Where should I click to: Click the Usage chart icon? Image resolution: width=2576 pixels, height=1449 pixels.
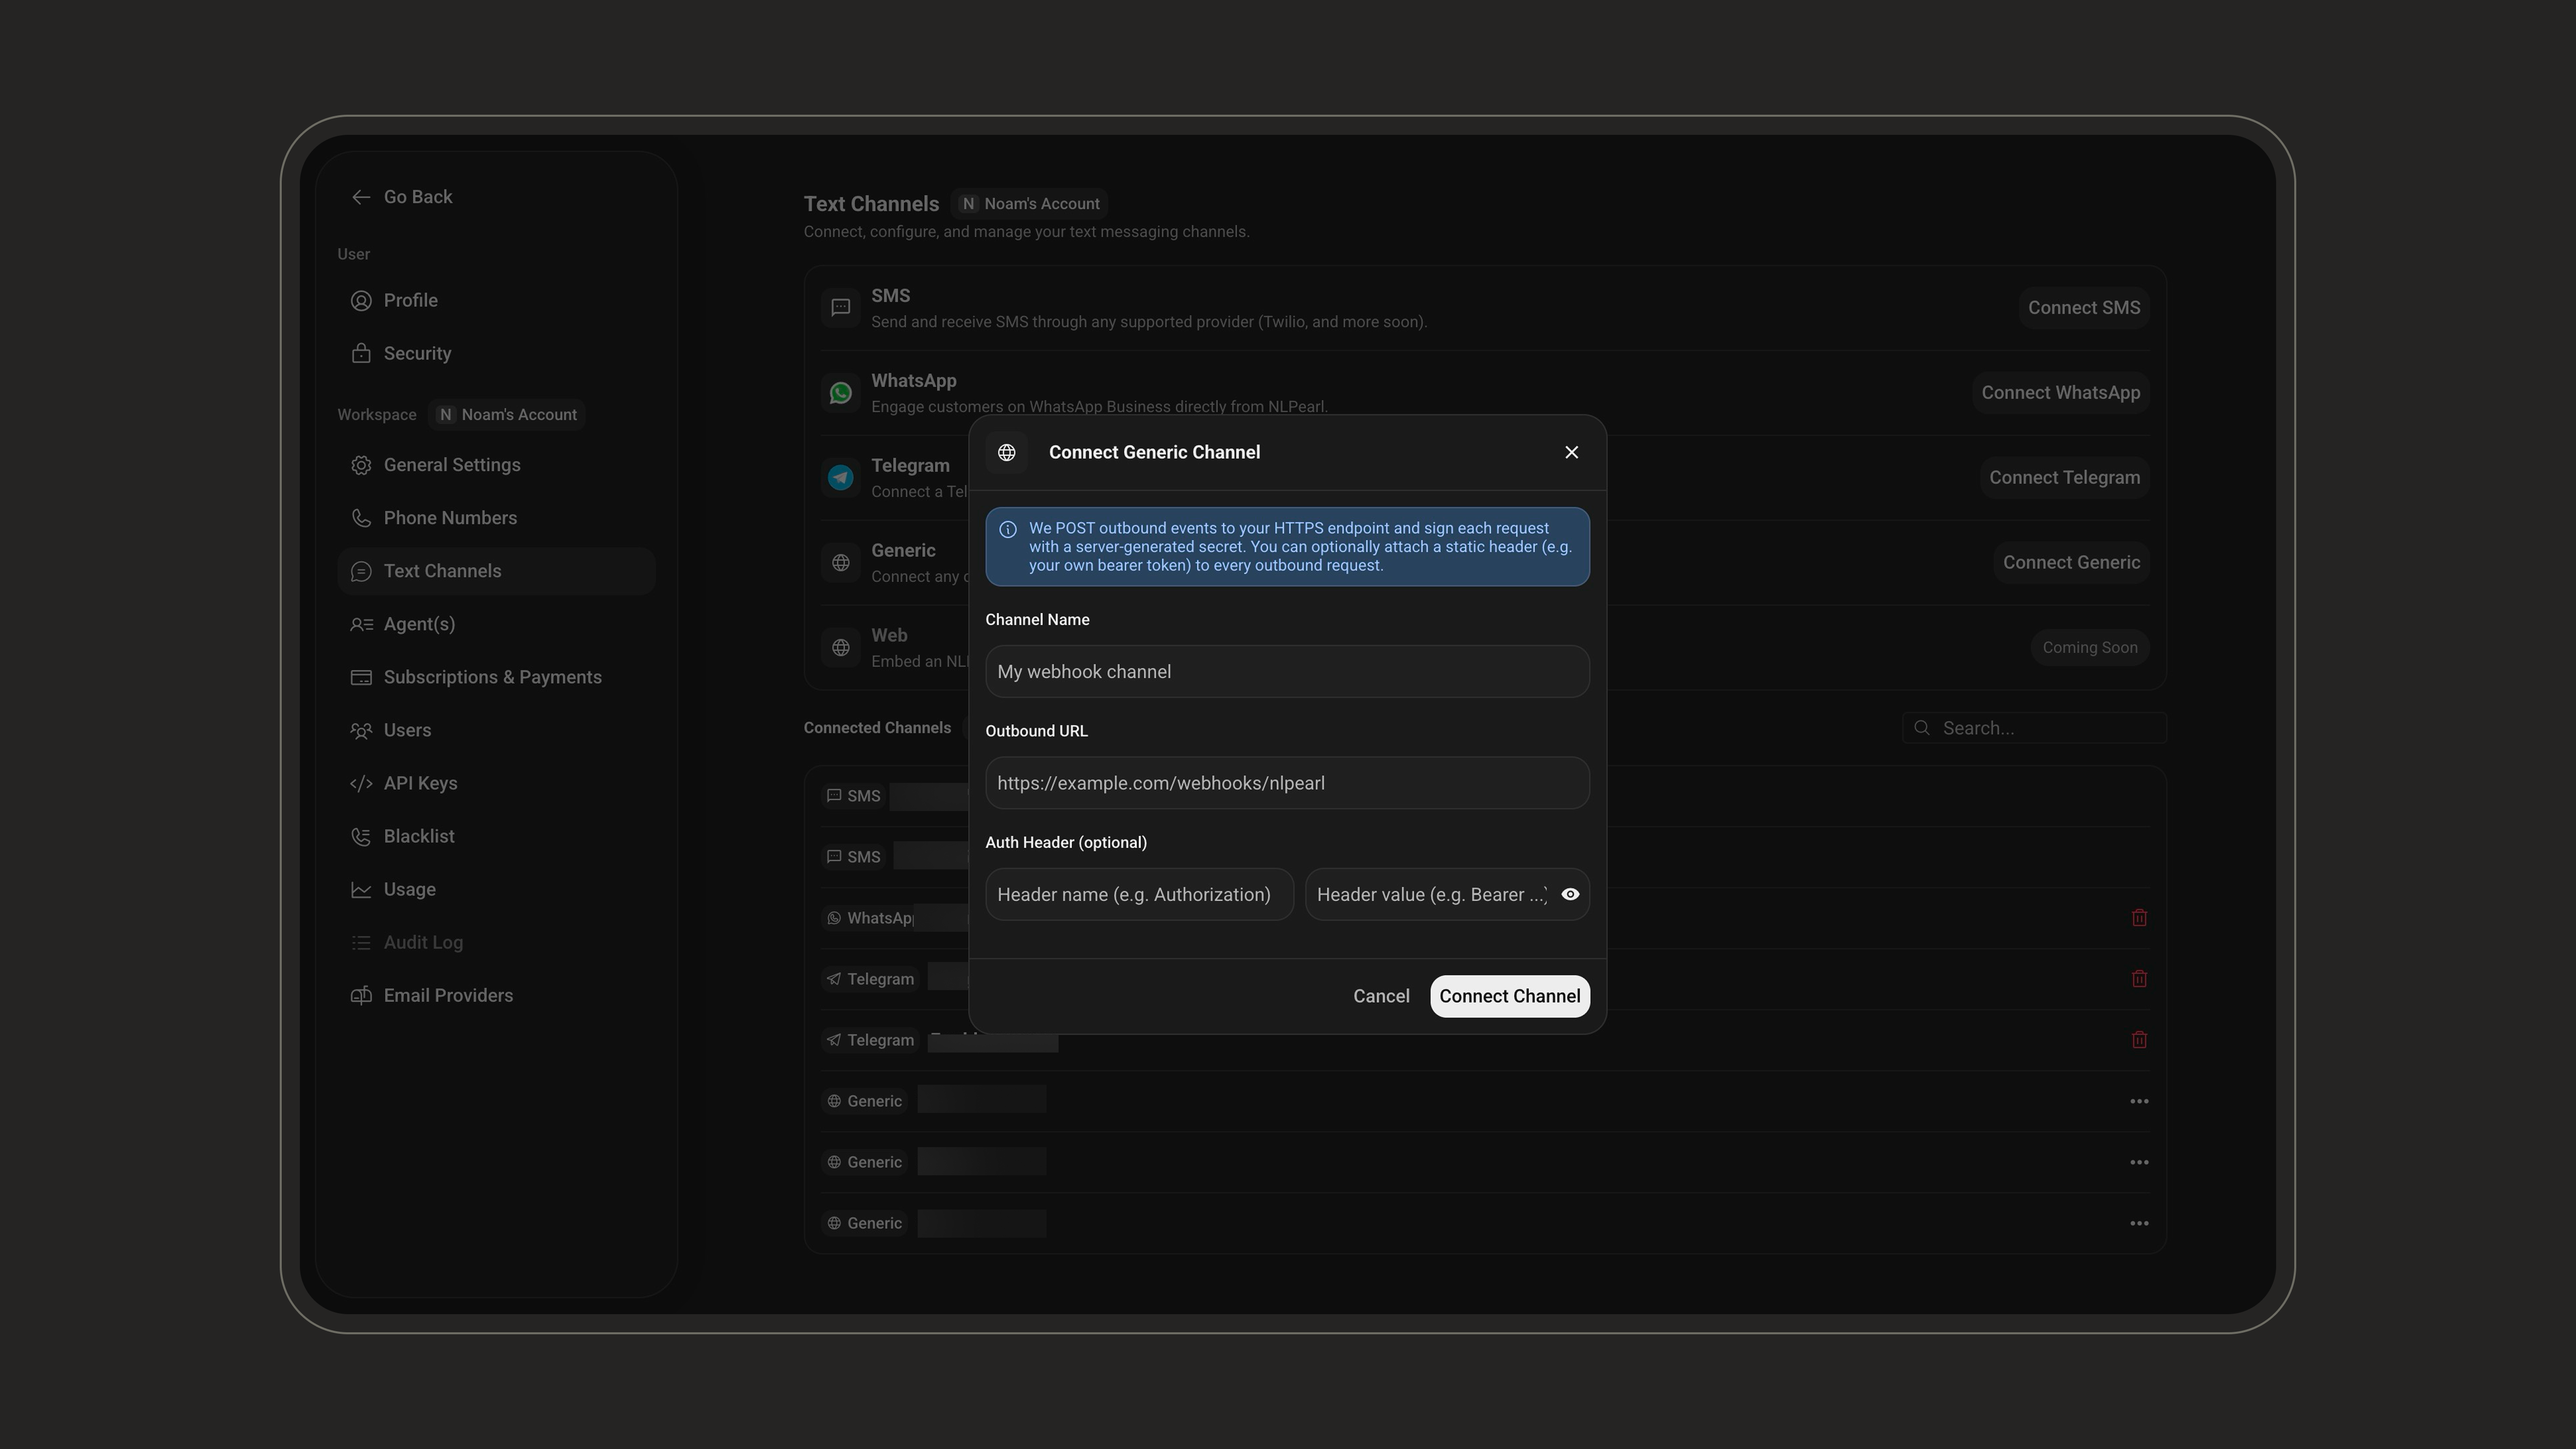tap(361, 889)
